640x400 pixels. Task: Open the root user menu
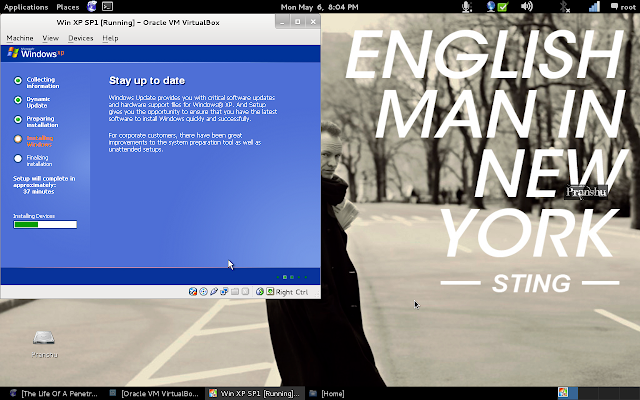point(623,7)
